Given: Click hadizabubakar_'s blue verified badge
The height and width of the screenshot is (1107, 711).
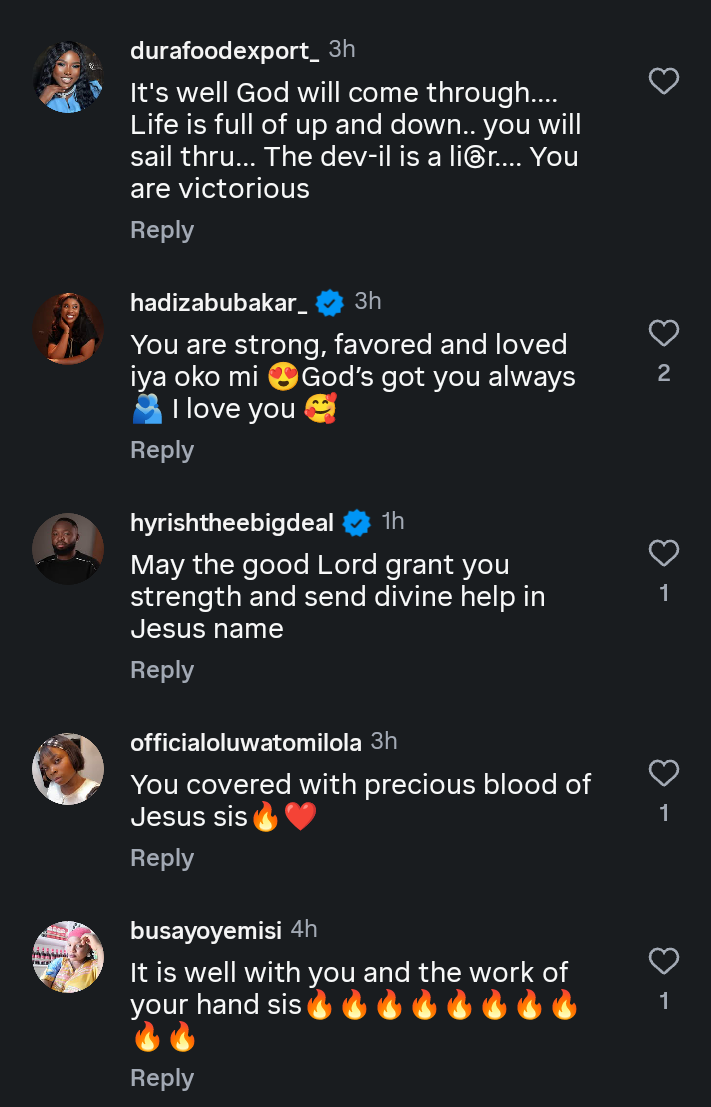Looking at the screenshot, I should coord(330,302).
